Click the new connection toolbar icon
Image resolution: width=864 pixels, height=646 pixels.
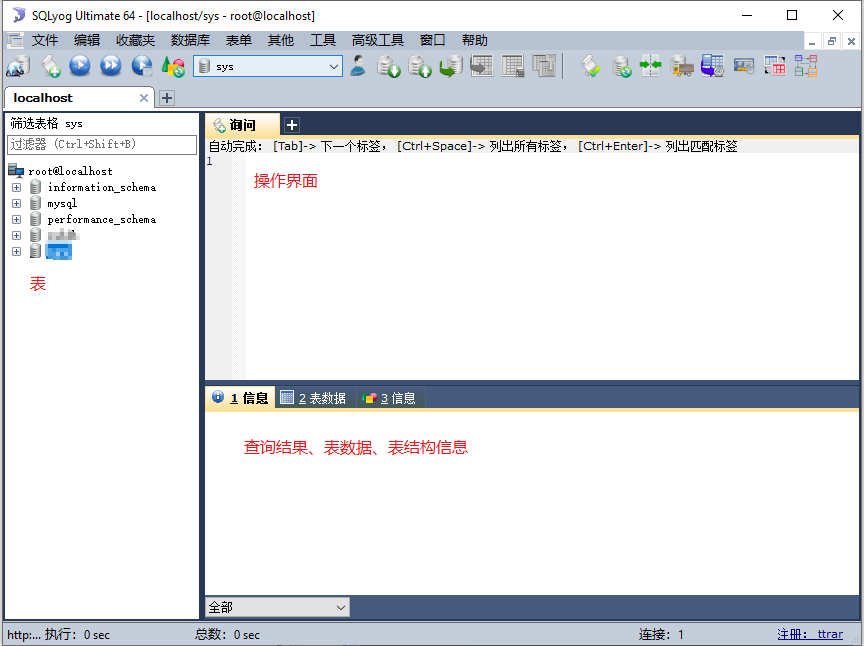tap(18, 66)
